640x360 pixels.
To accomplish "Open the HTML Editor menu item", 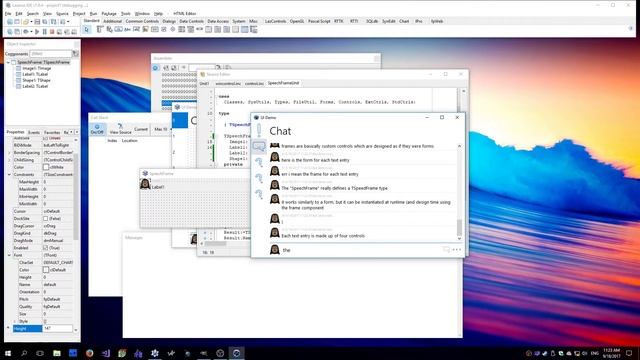I will 184,13.
